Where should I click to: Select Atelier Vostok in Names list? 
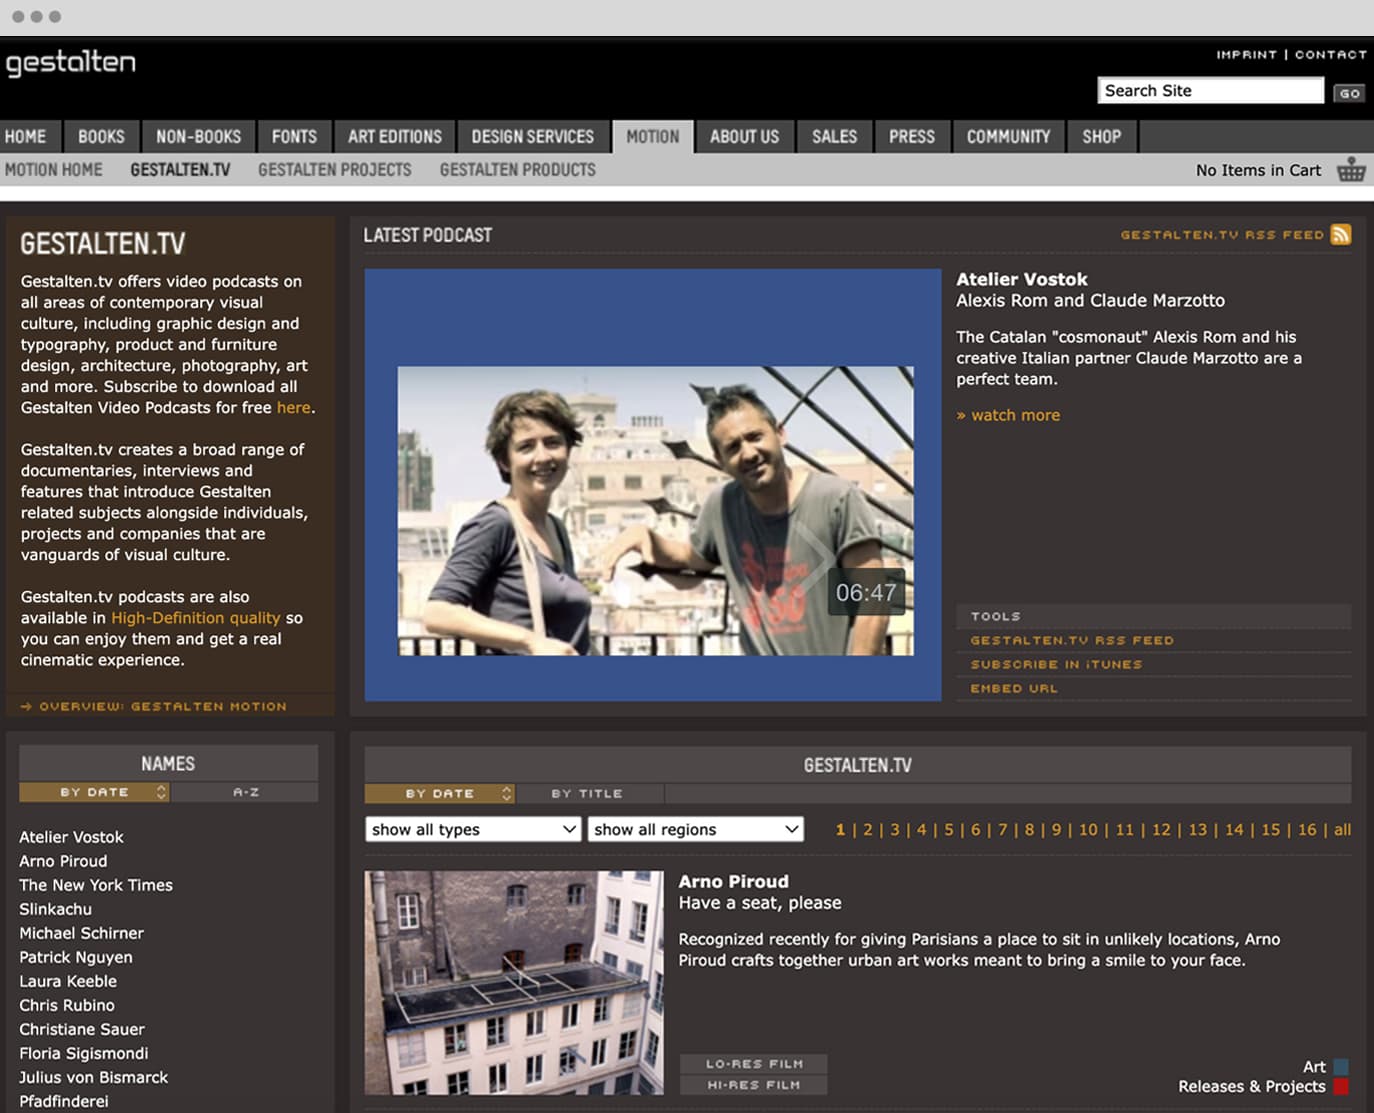click(x=71, y=837)
